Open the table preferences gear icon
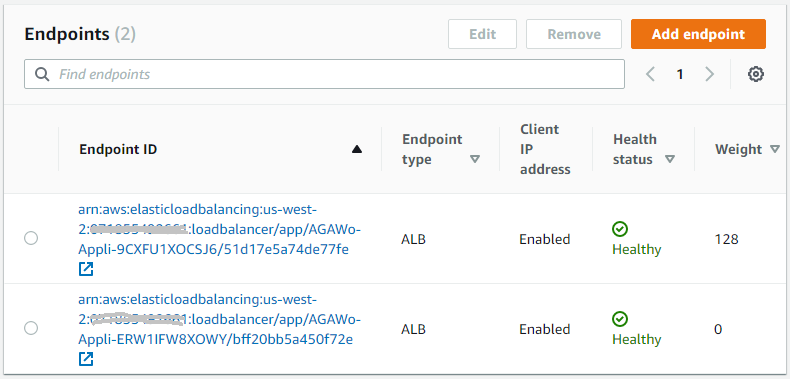Viewport: 790px width, 379px height. click(x=755, y=75)
